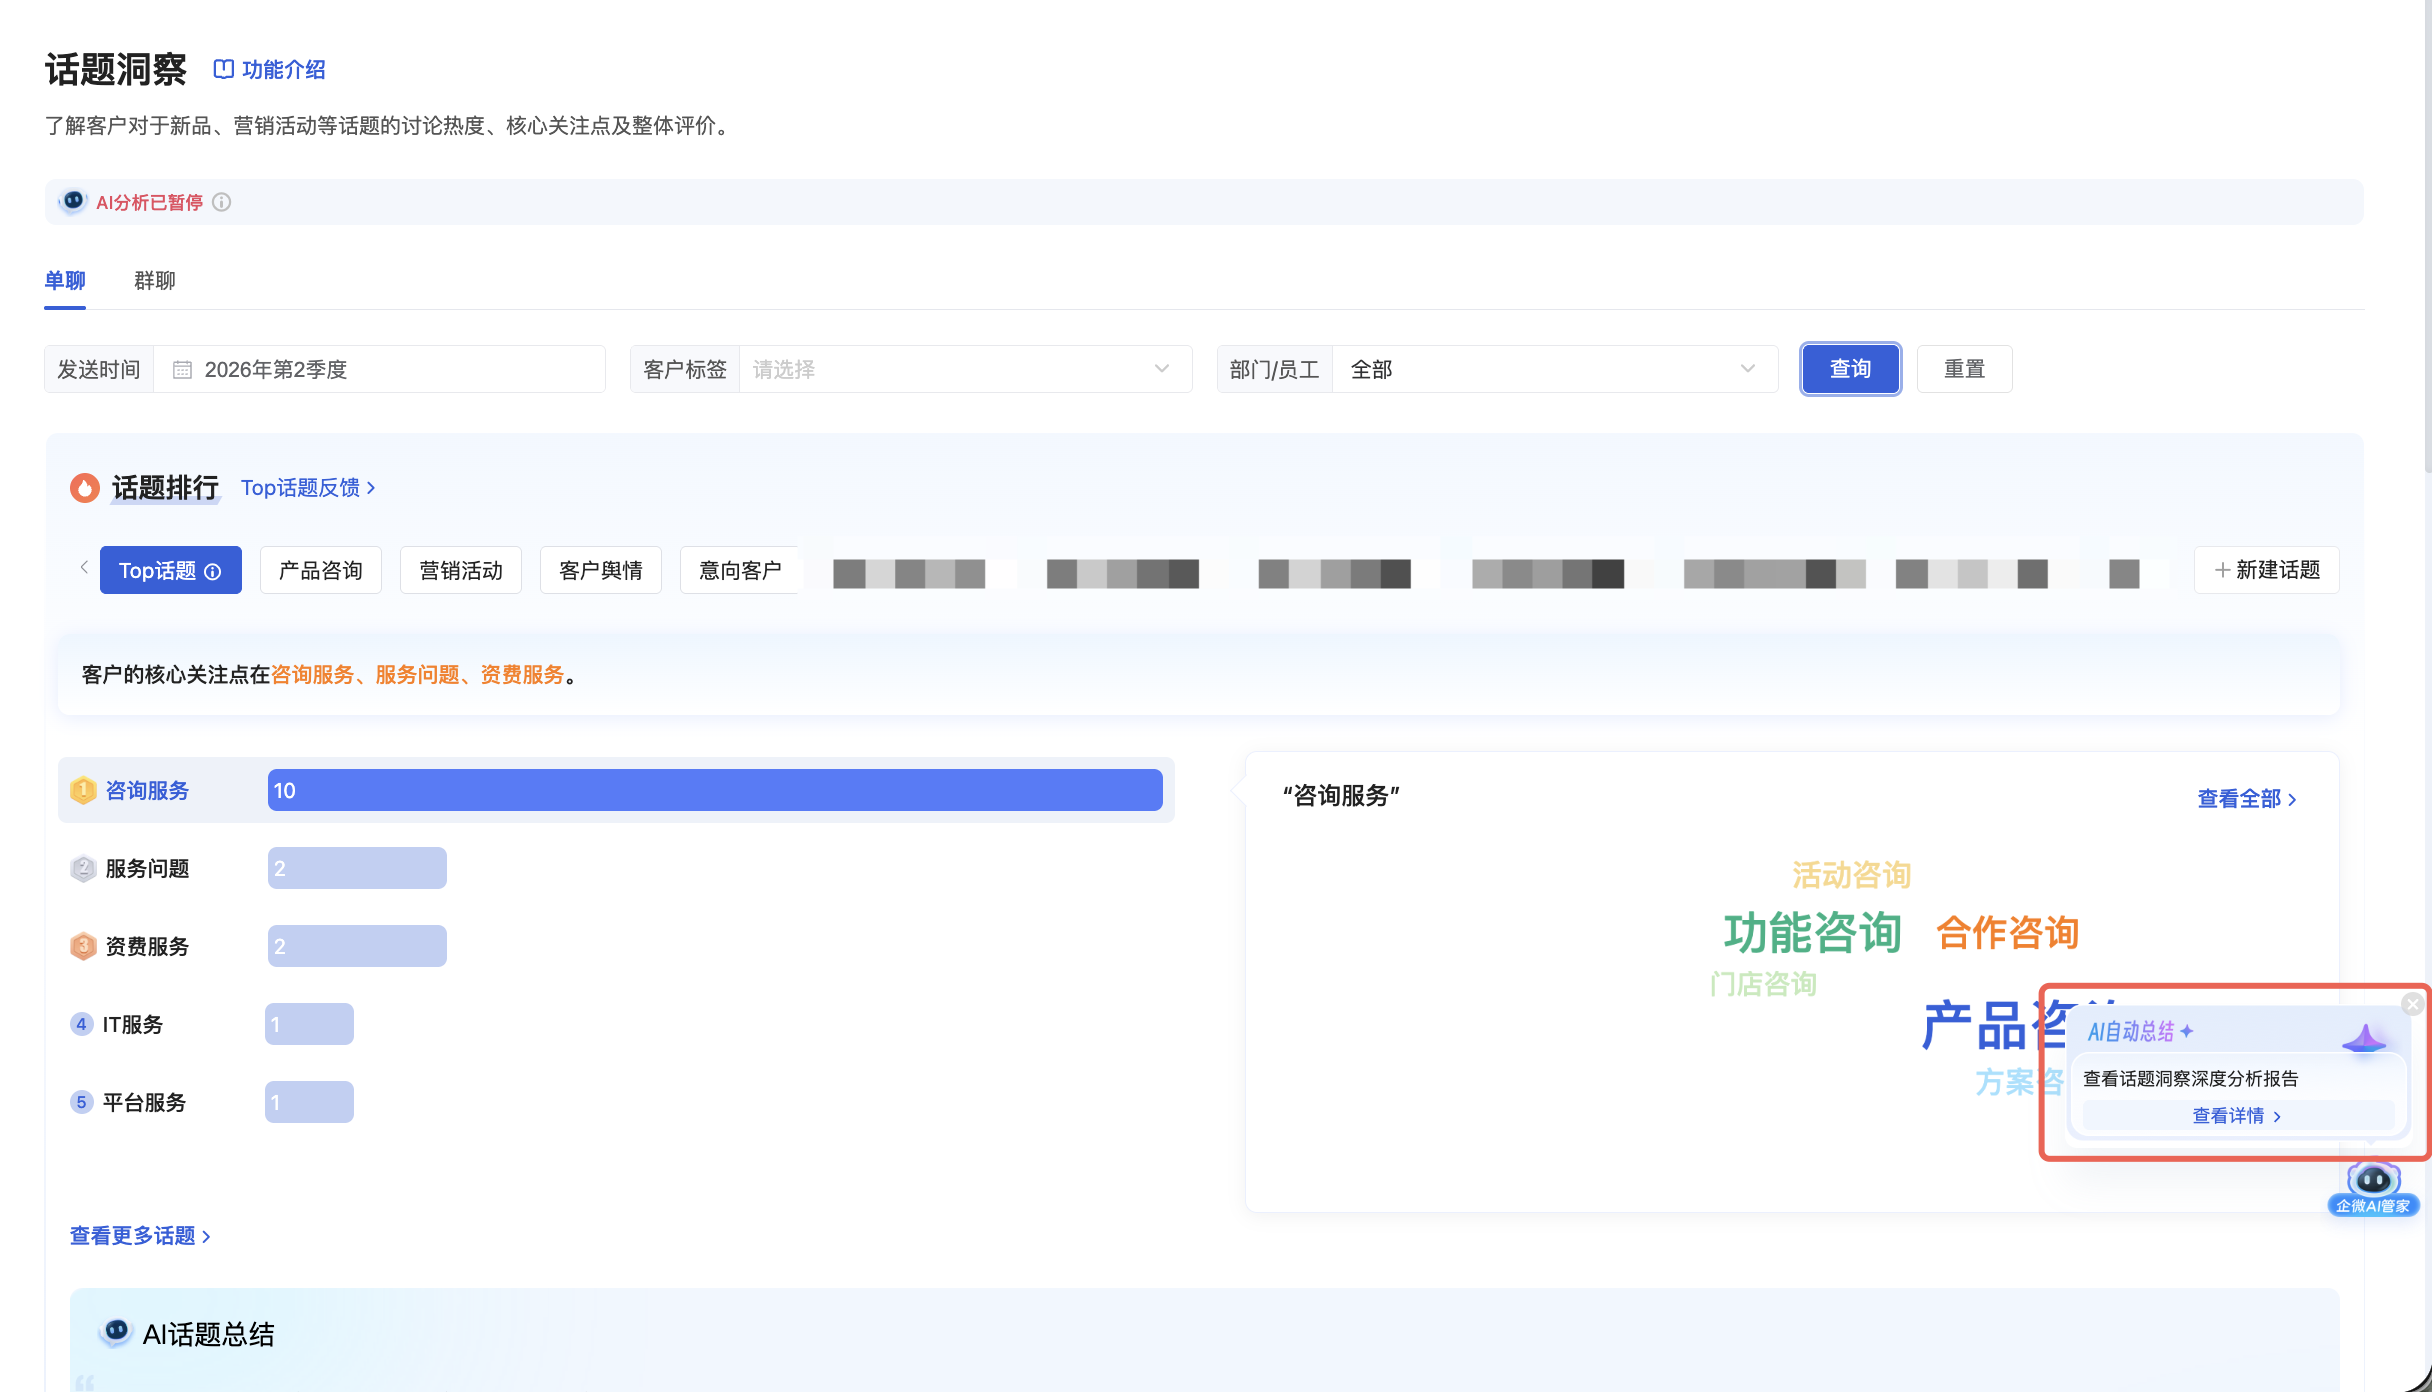
Task: Click the 查询 button
Action: 1851,369
